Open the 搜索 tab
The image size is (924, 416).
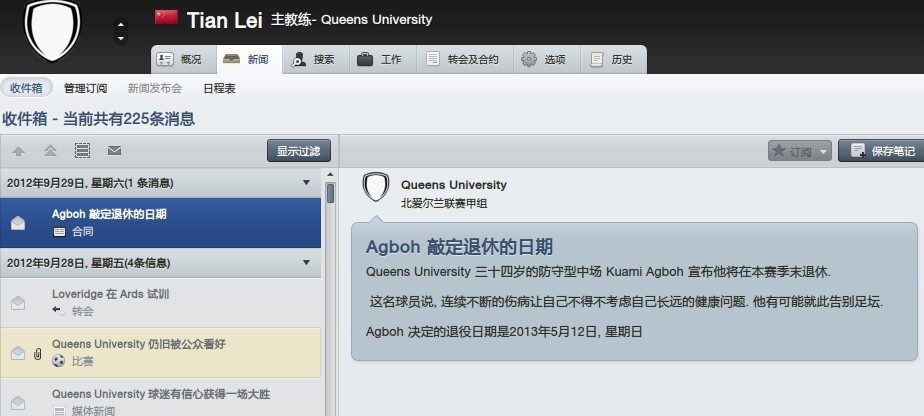pyautogui.click(x=316, y=59)
